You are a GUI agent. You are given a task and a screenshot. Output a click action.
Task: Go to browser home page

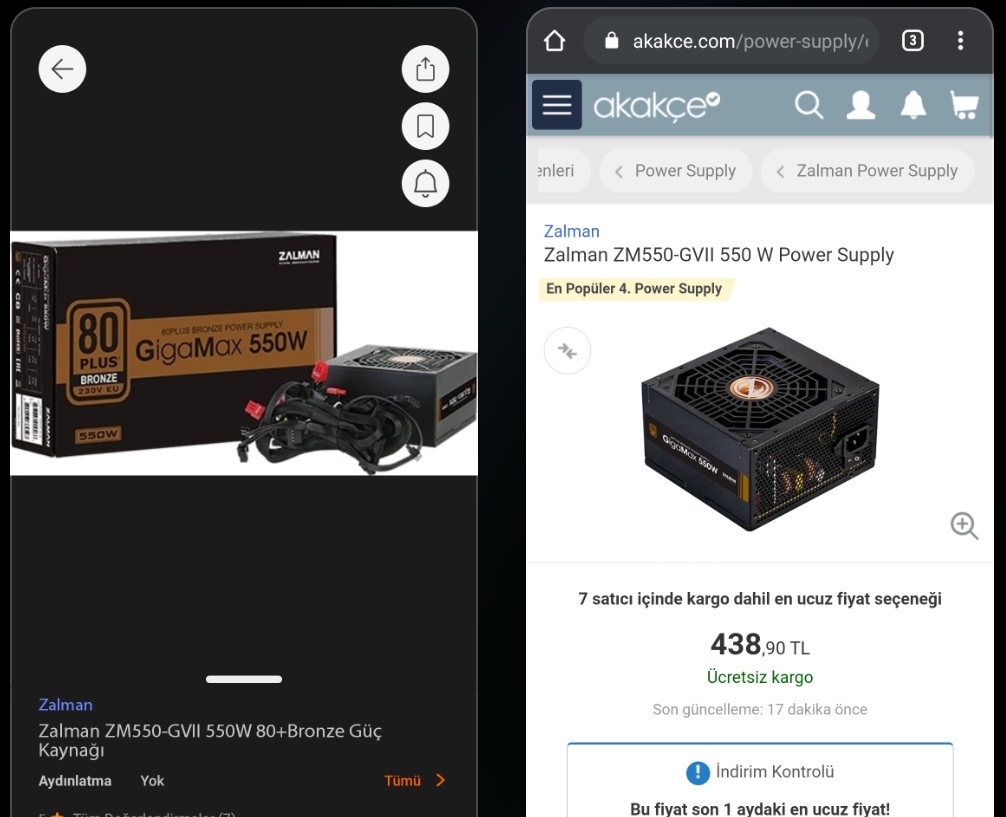point(554,41)
